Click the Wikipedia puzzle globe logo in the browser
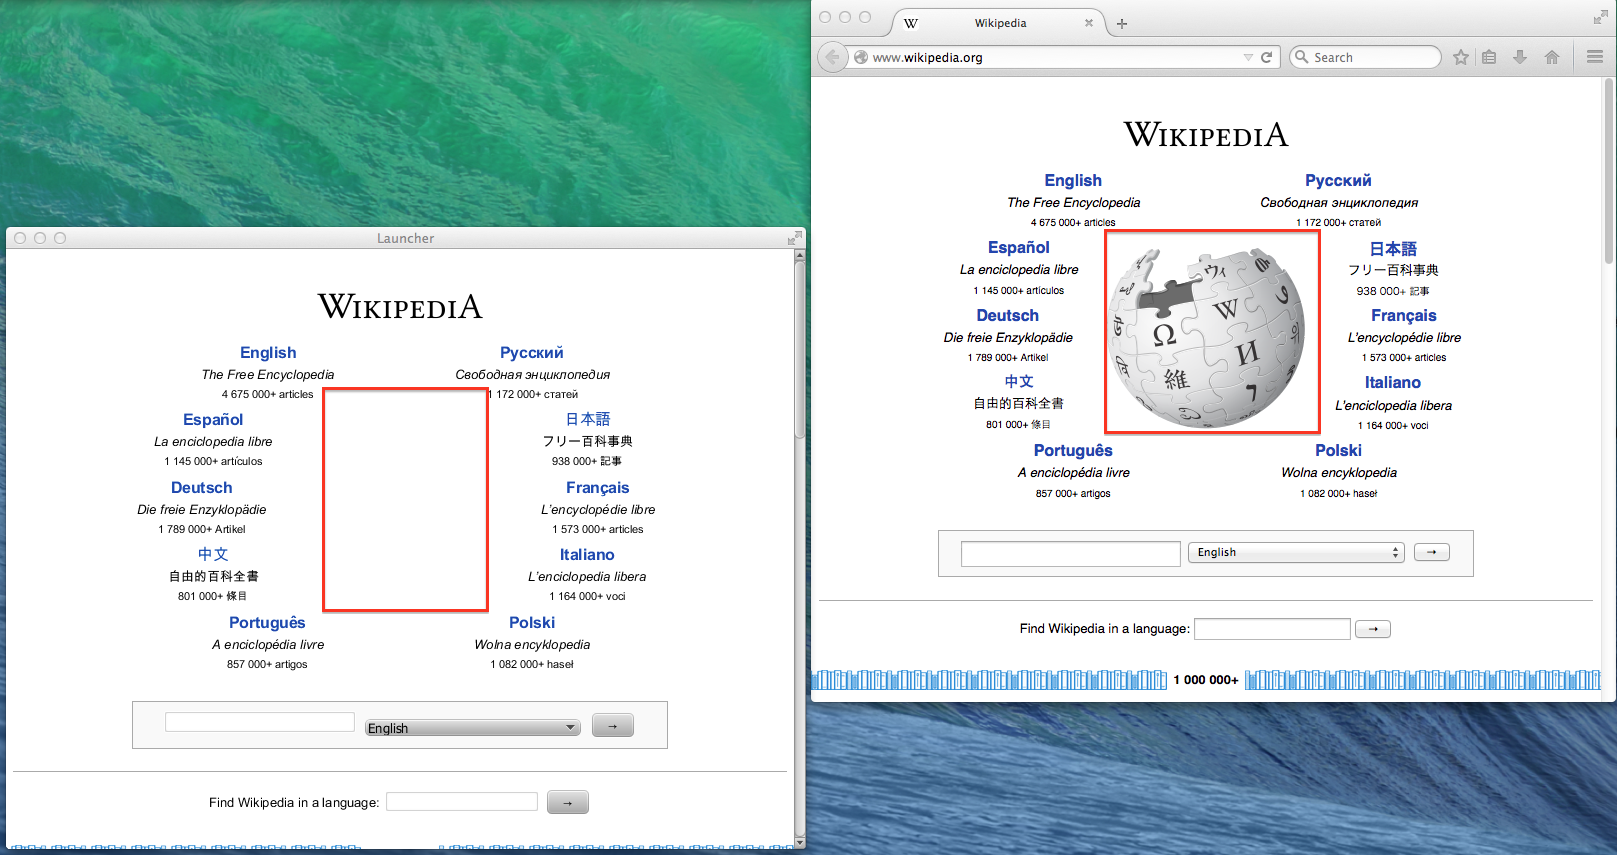This screenshot has height=855, width=1617. (x=1211, y=333)
